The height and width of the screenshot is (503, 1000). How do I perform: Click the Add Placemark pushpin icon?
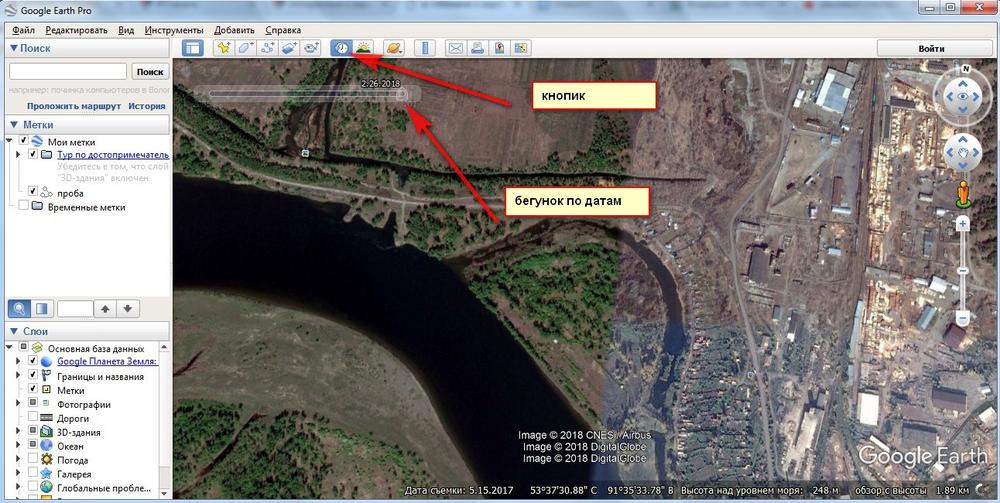coord(223,48)
